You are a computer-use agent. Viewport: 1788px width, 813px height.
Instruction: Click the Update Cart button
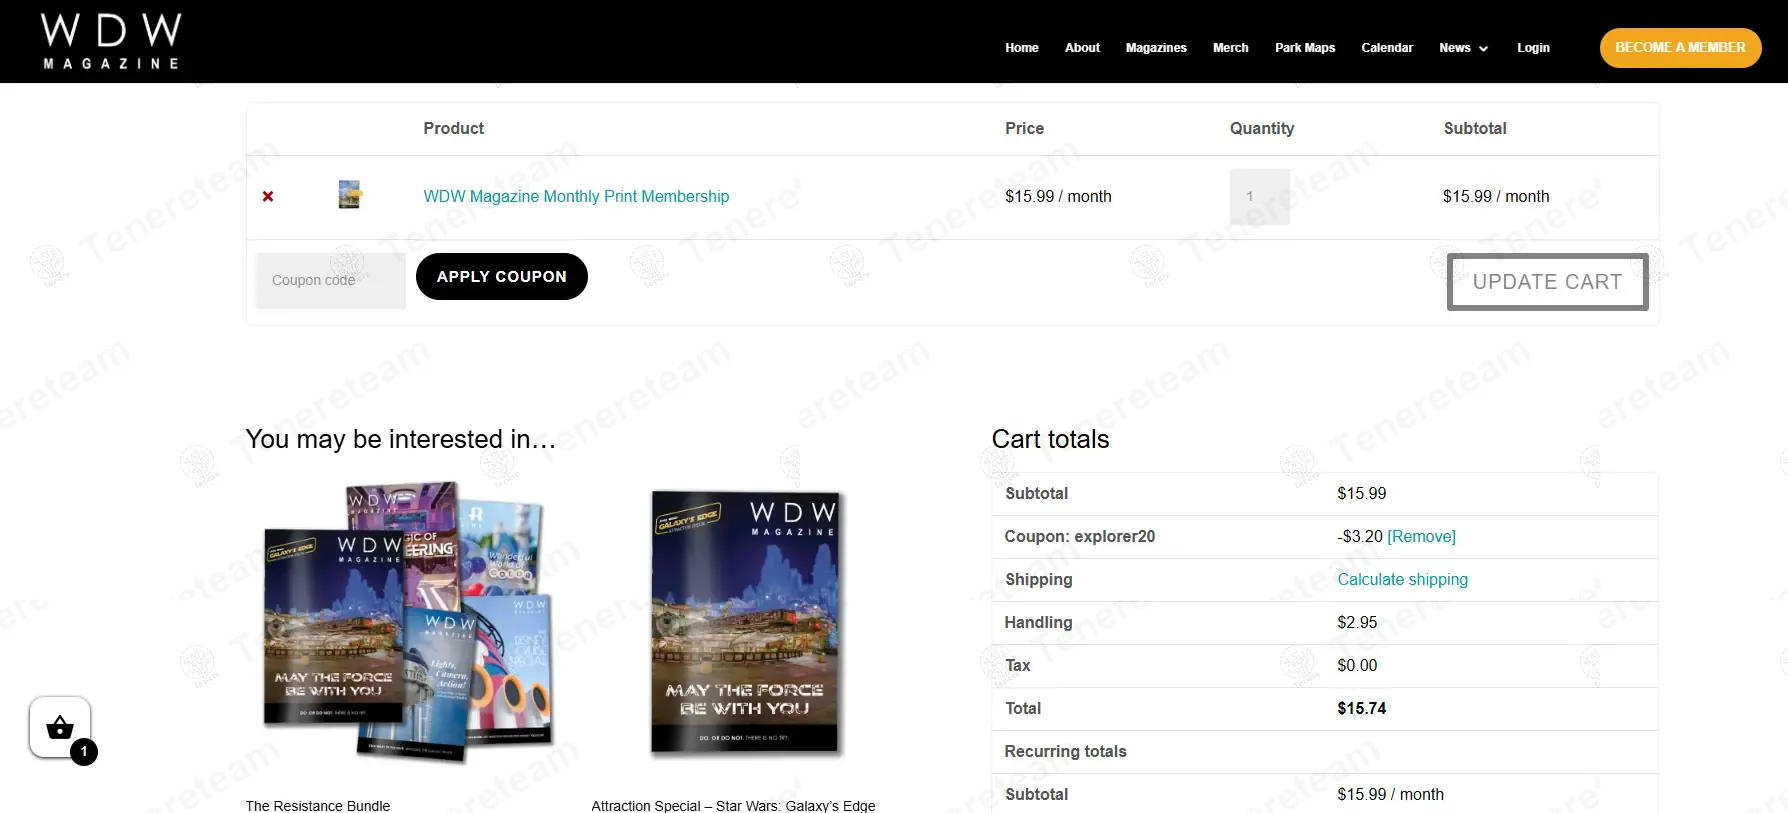tap(1547, 282)
